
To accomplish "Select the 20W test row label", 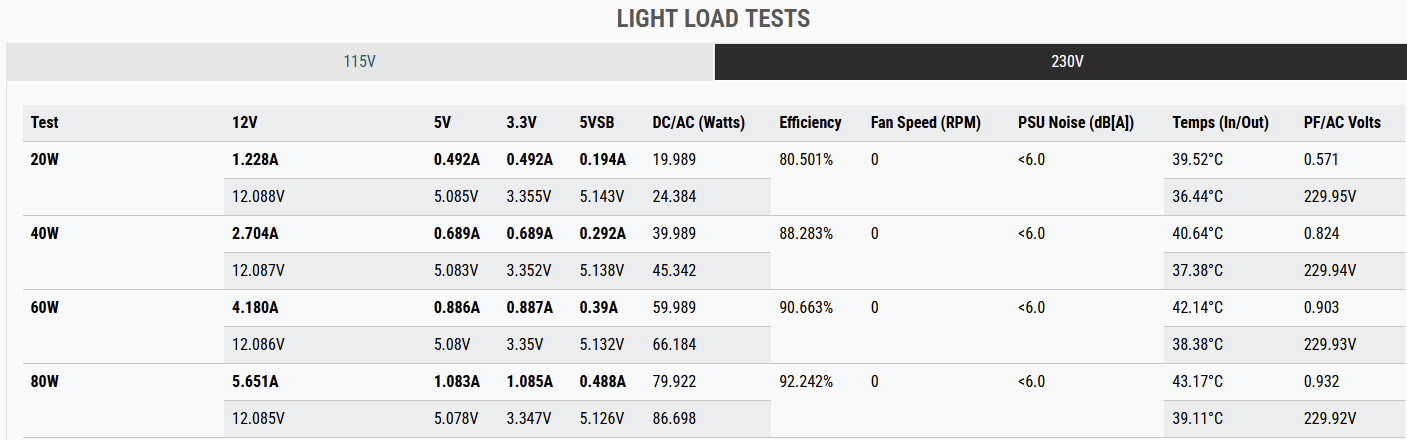I will pos(45,160).
